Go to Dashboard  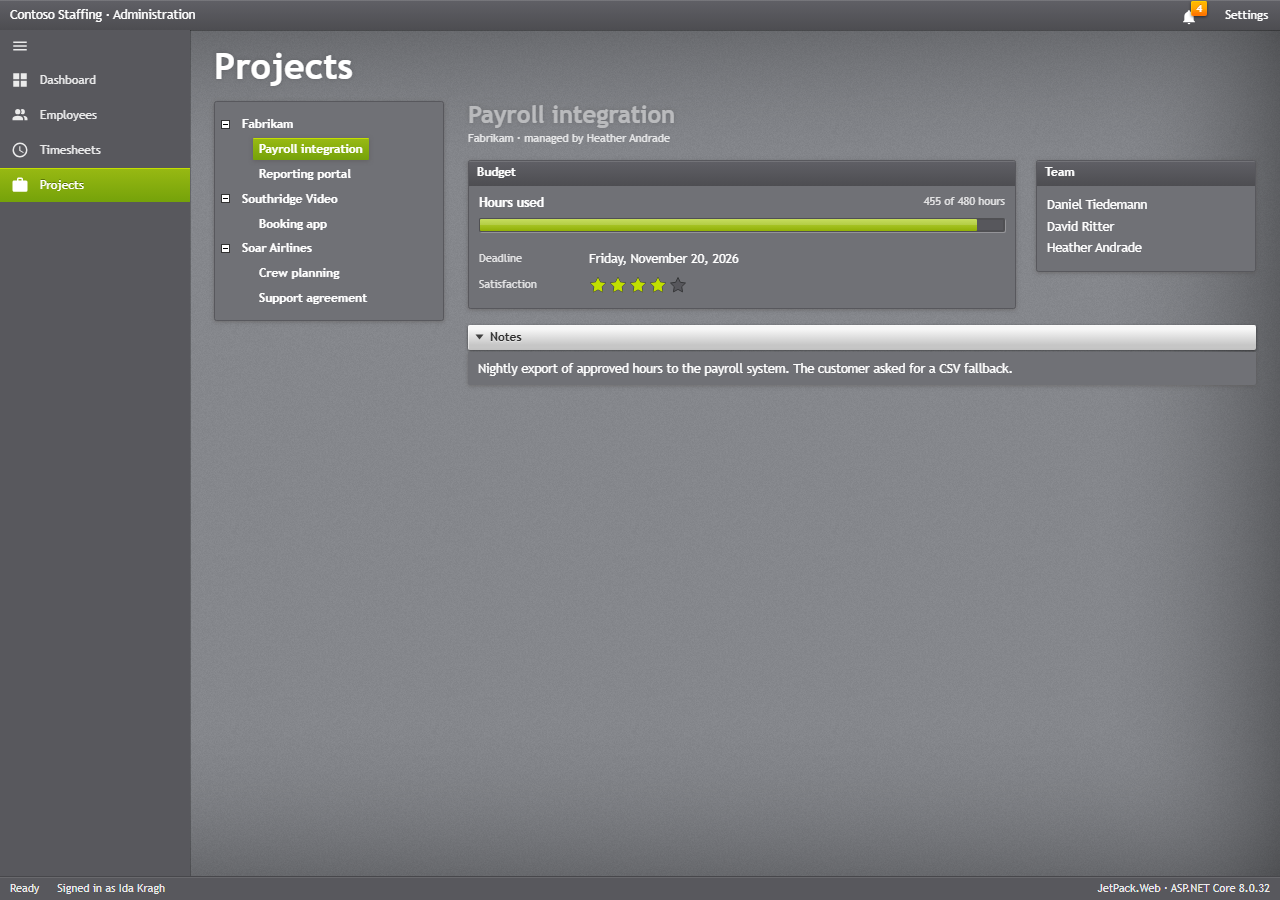click(x=95, y=80)
